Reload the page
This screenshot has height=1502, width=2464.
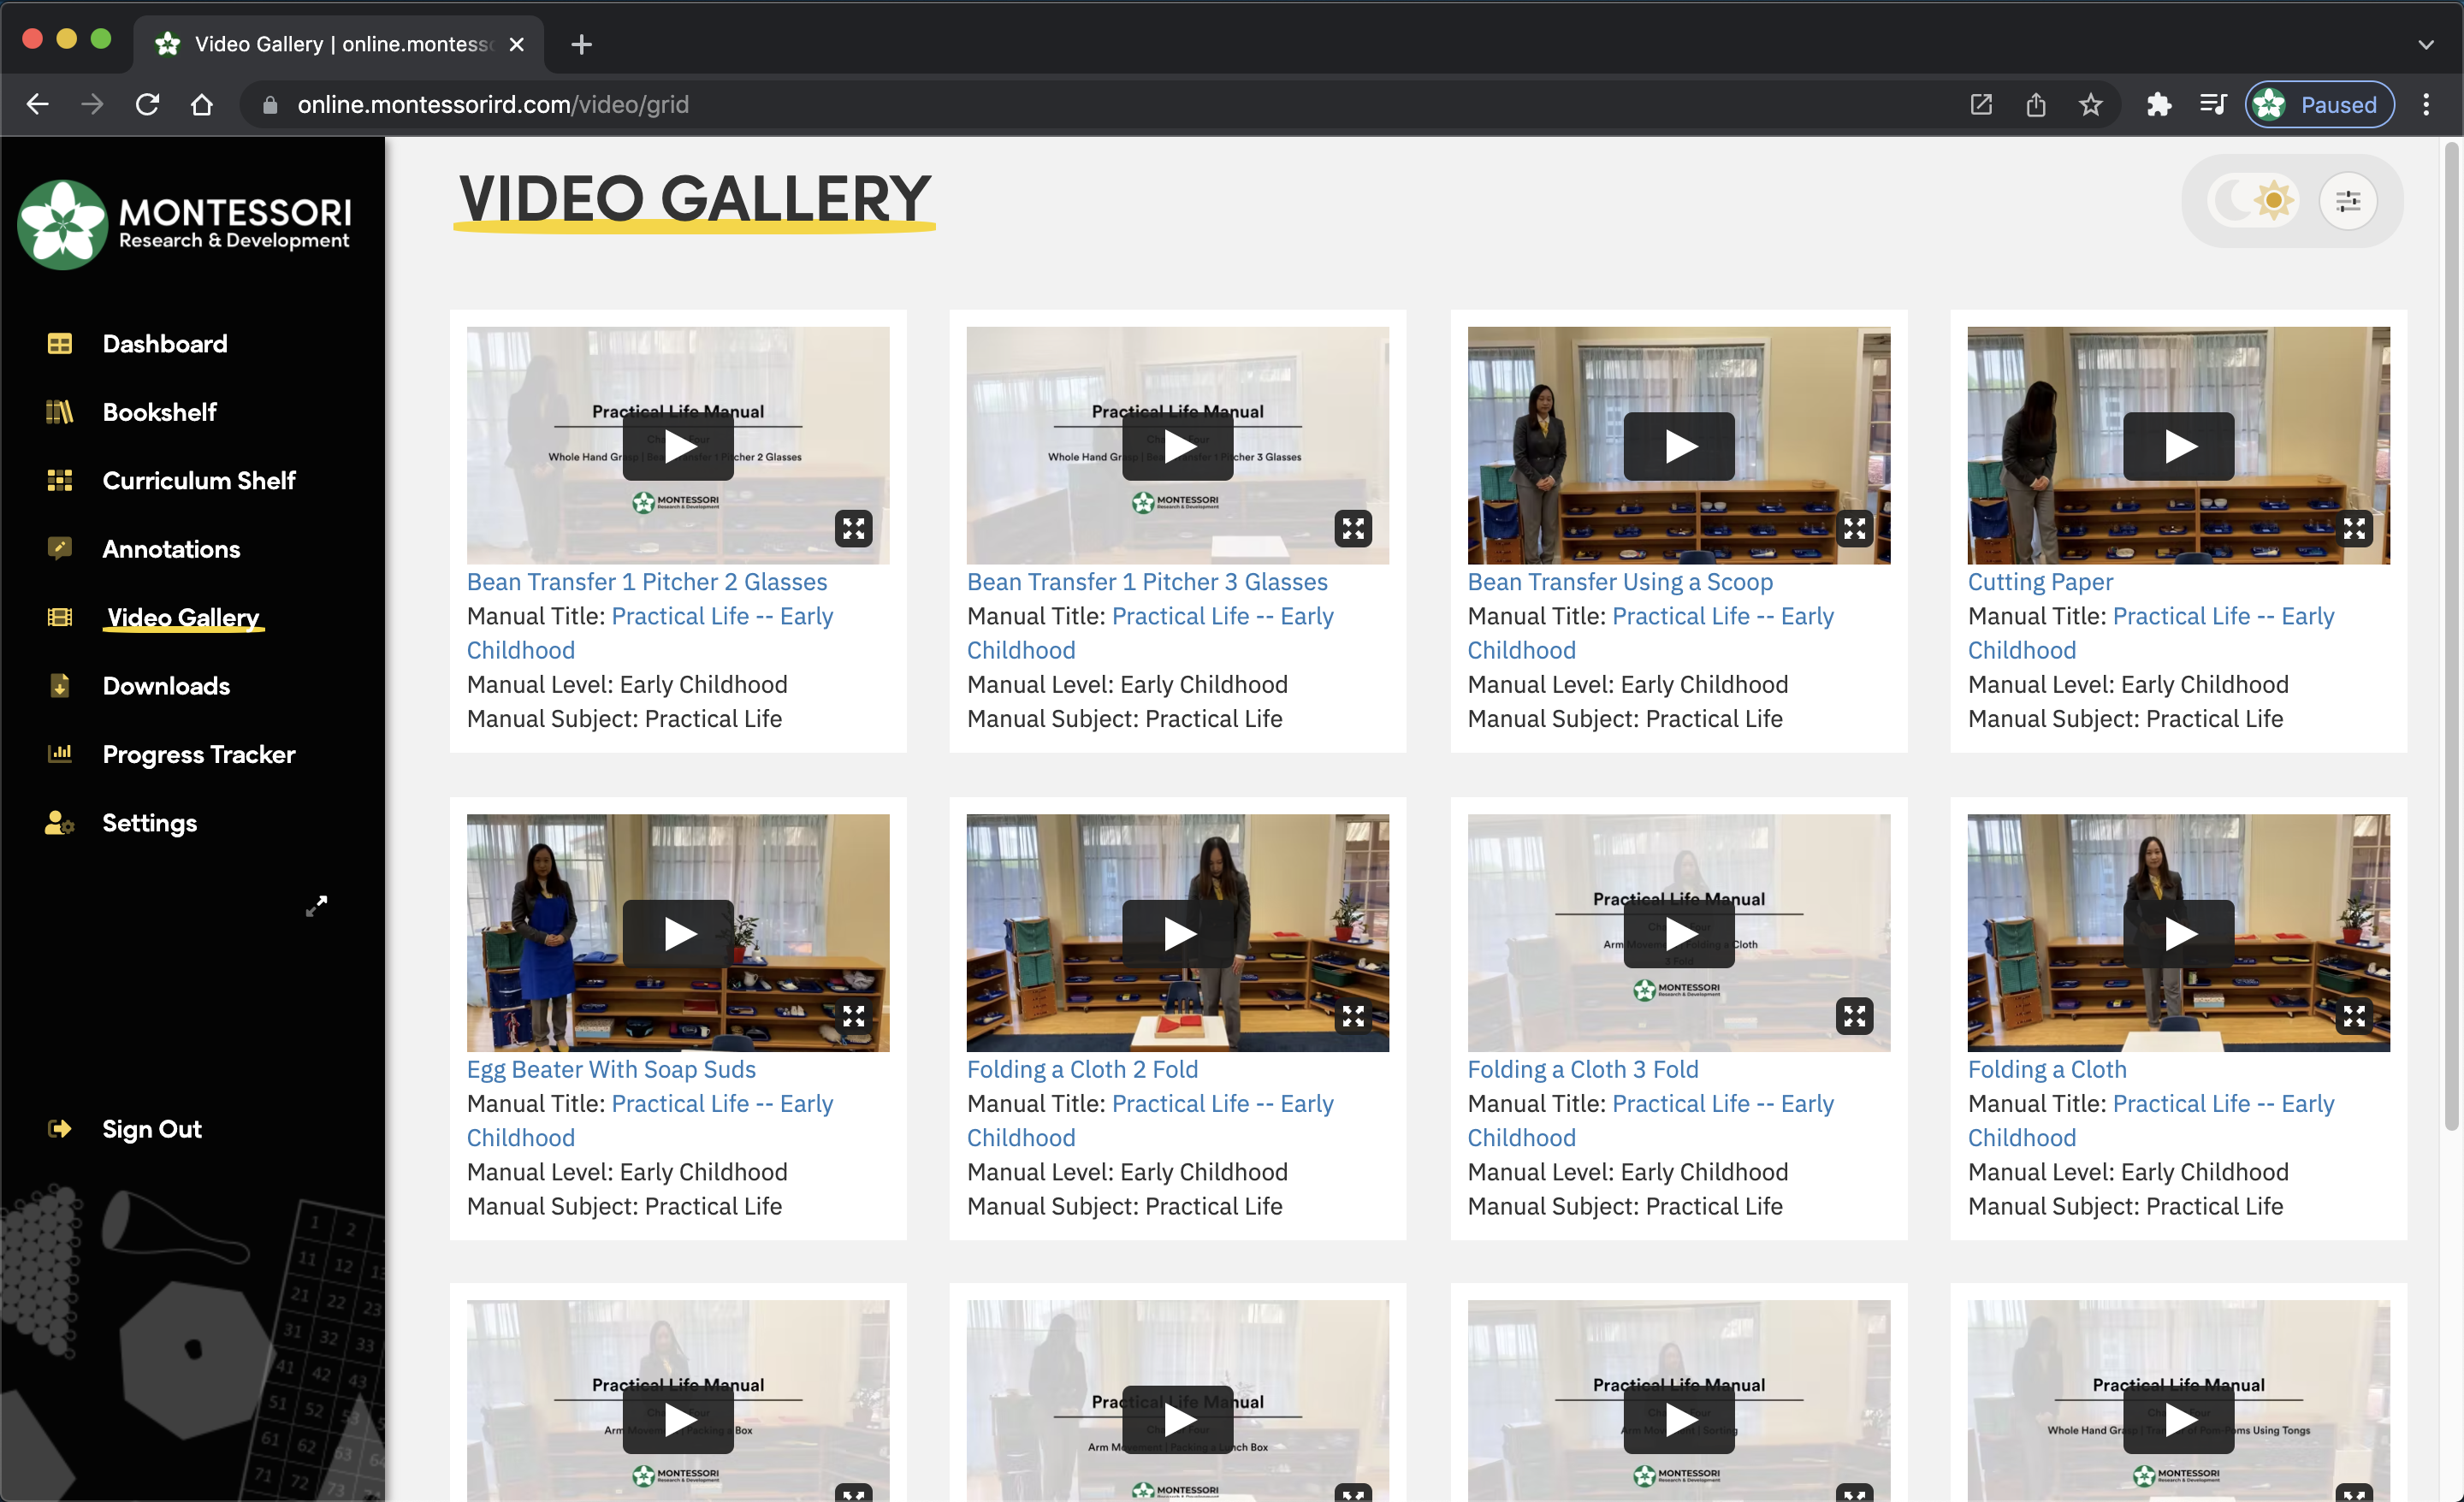tap(147, 104)
